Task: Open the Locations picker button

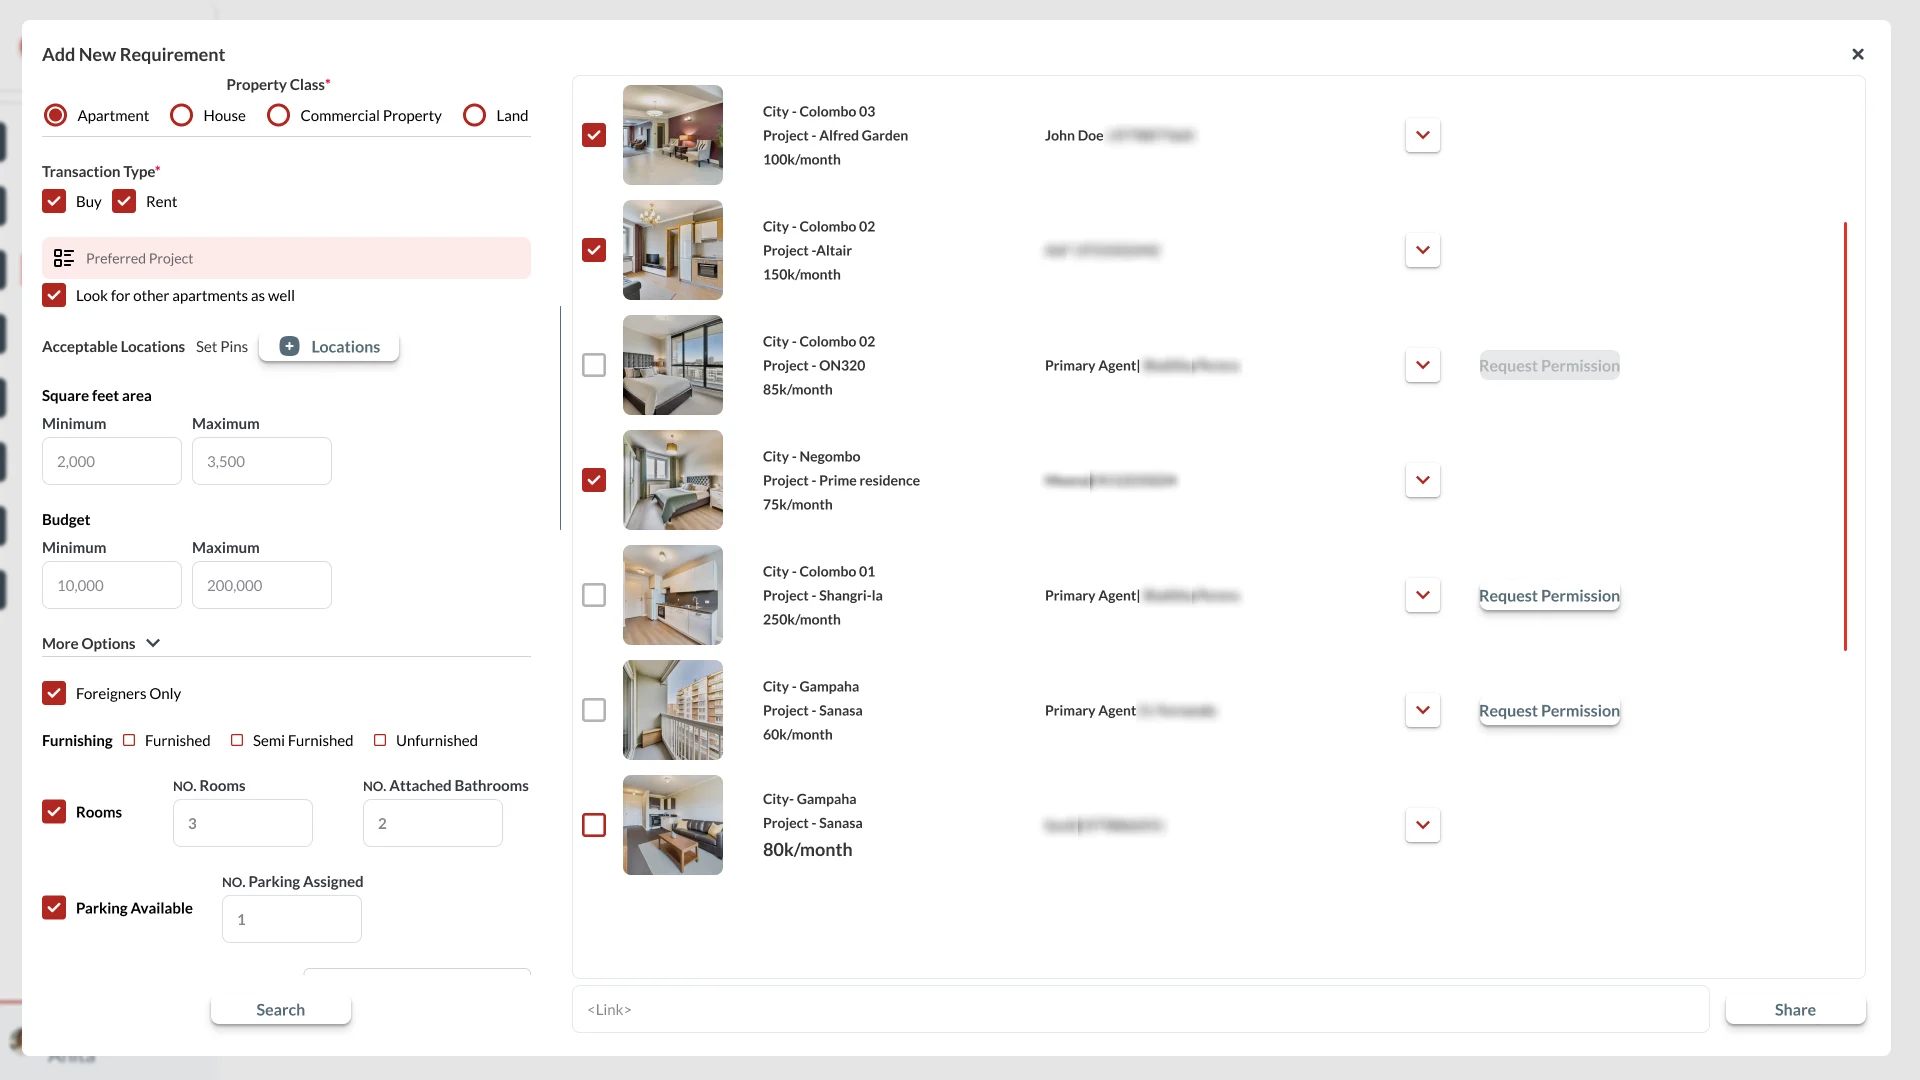Action: 329,346
